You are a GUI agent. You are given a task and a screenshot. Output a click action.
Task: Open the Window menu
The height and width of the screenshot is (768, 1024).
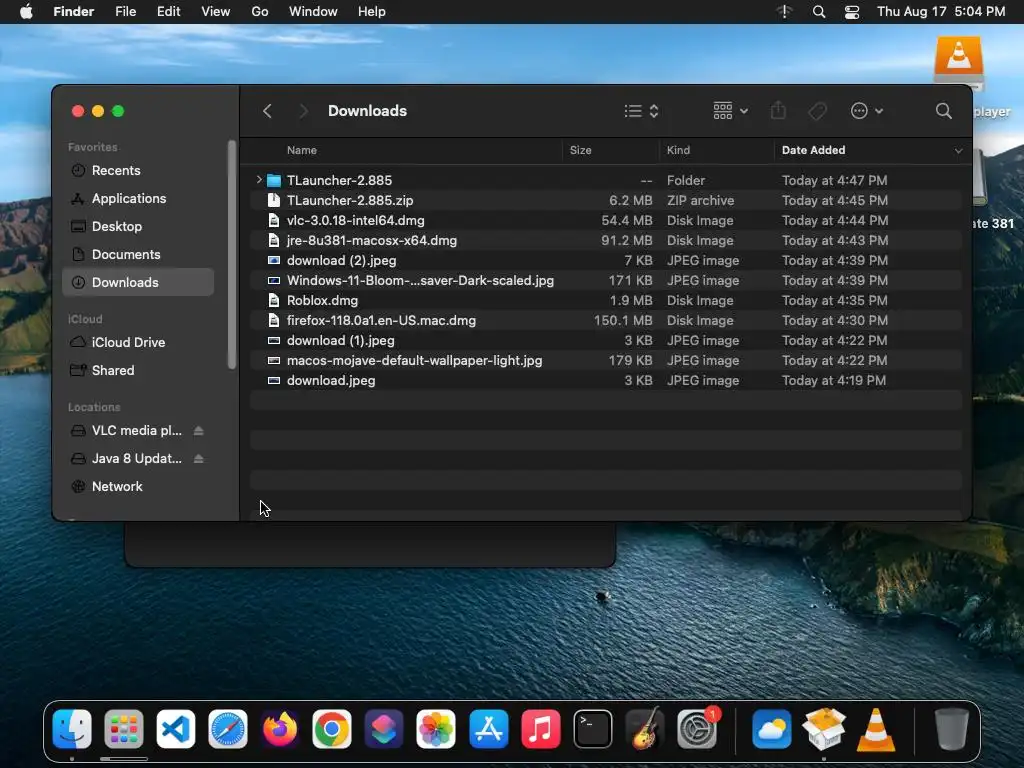pyautogui.click(x=313, y=12)
